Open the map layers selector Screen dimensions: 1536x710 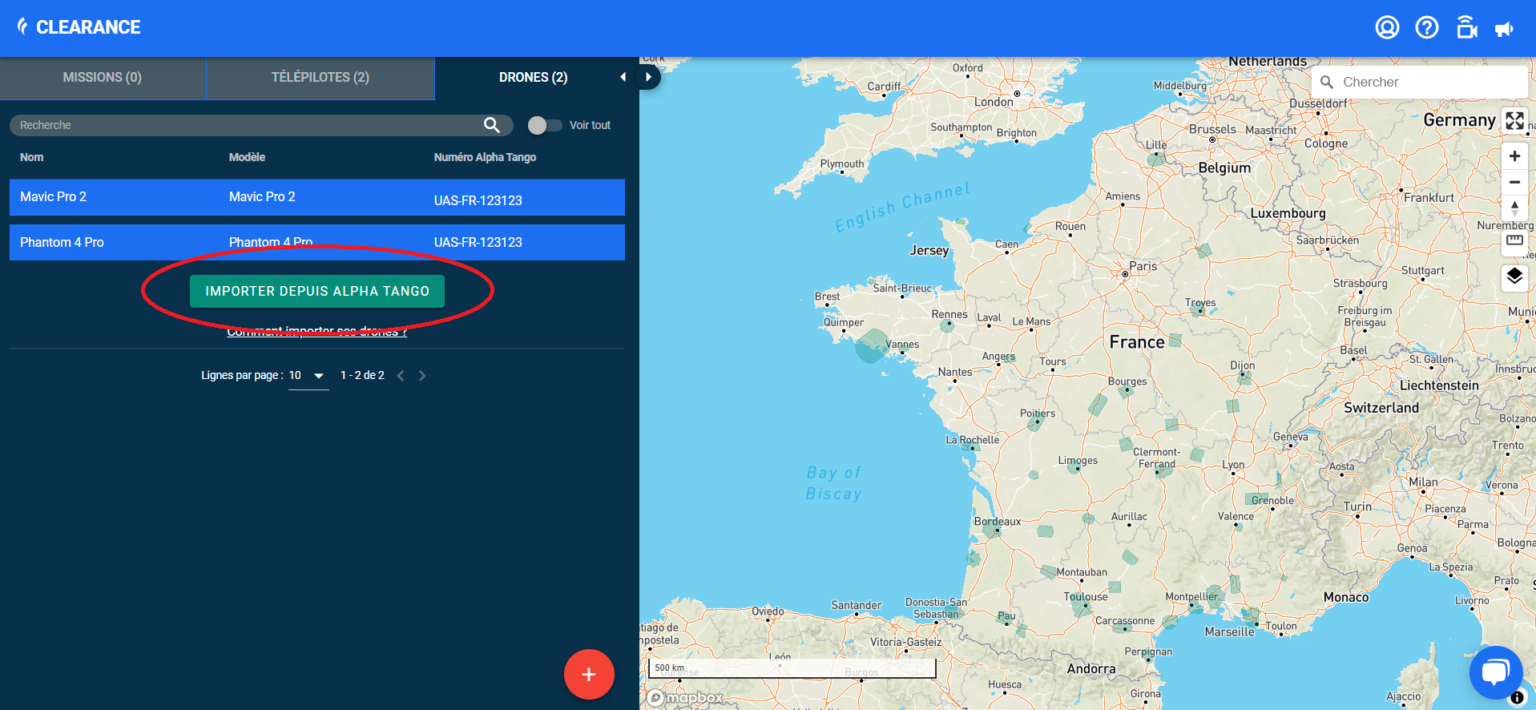[x=1514, y=277]
